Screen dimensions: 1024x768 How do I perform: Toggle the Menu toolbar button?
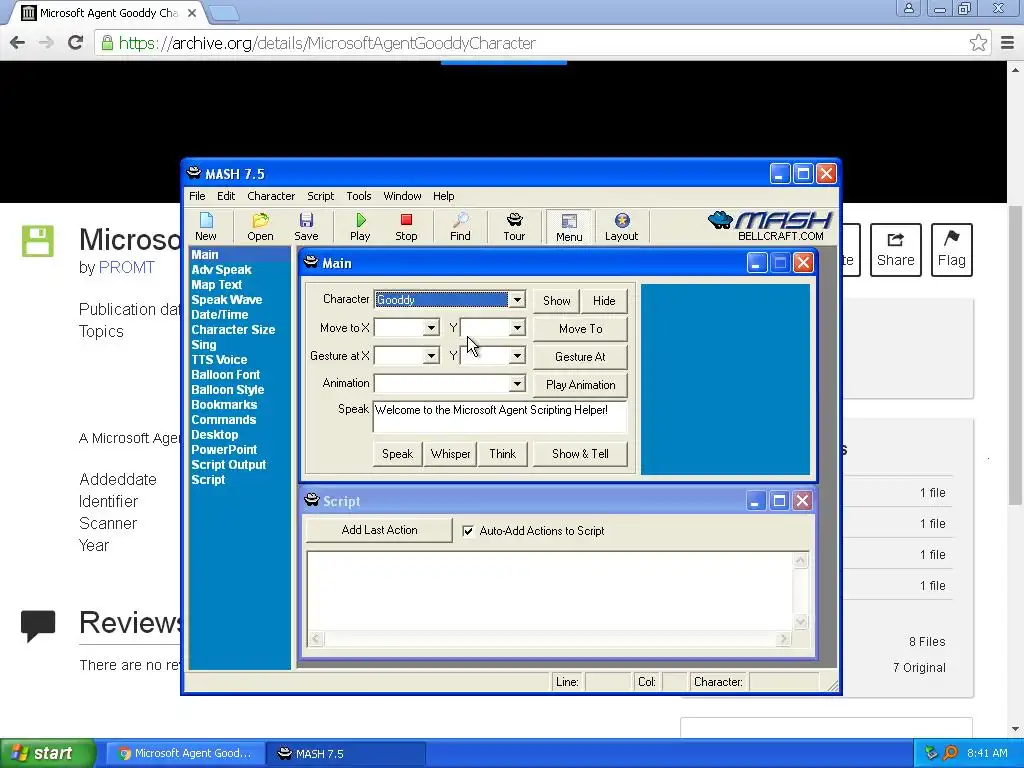[569, 227]
